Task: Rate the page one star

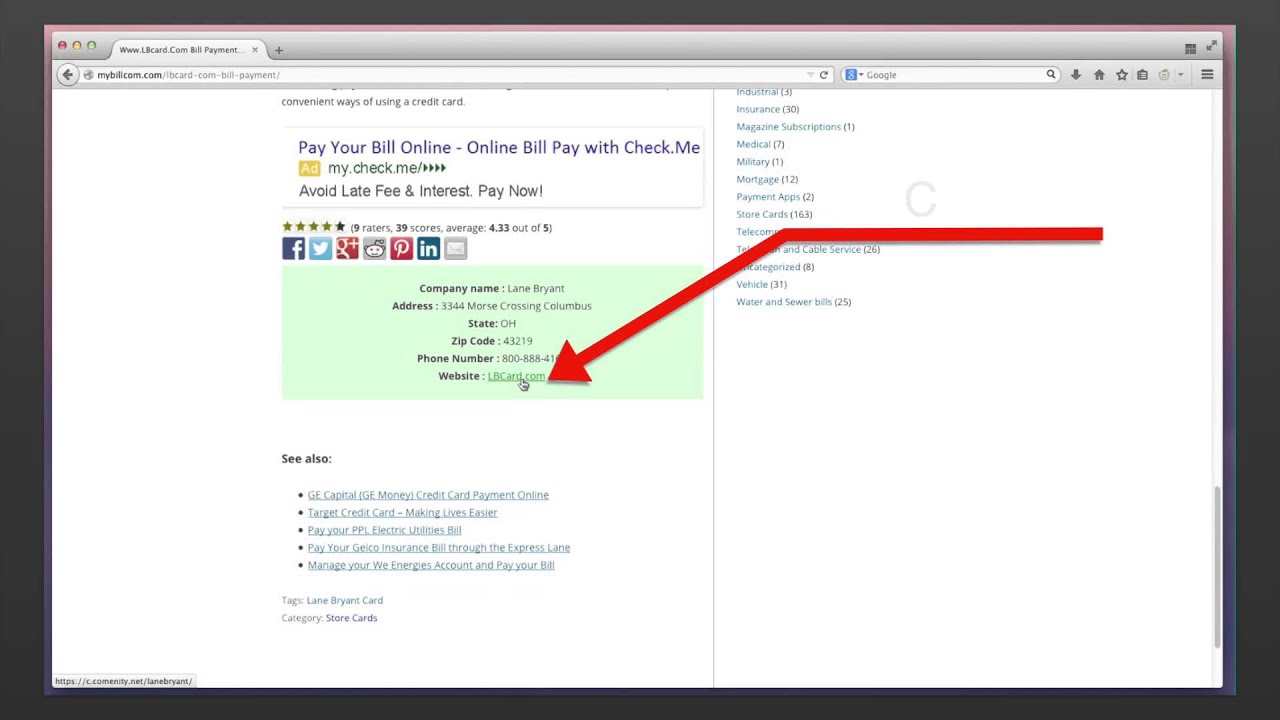Action: point(288,227)
